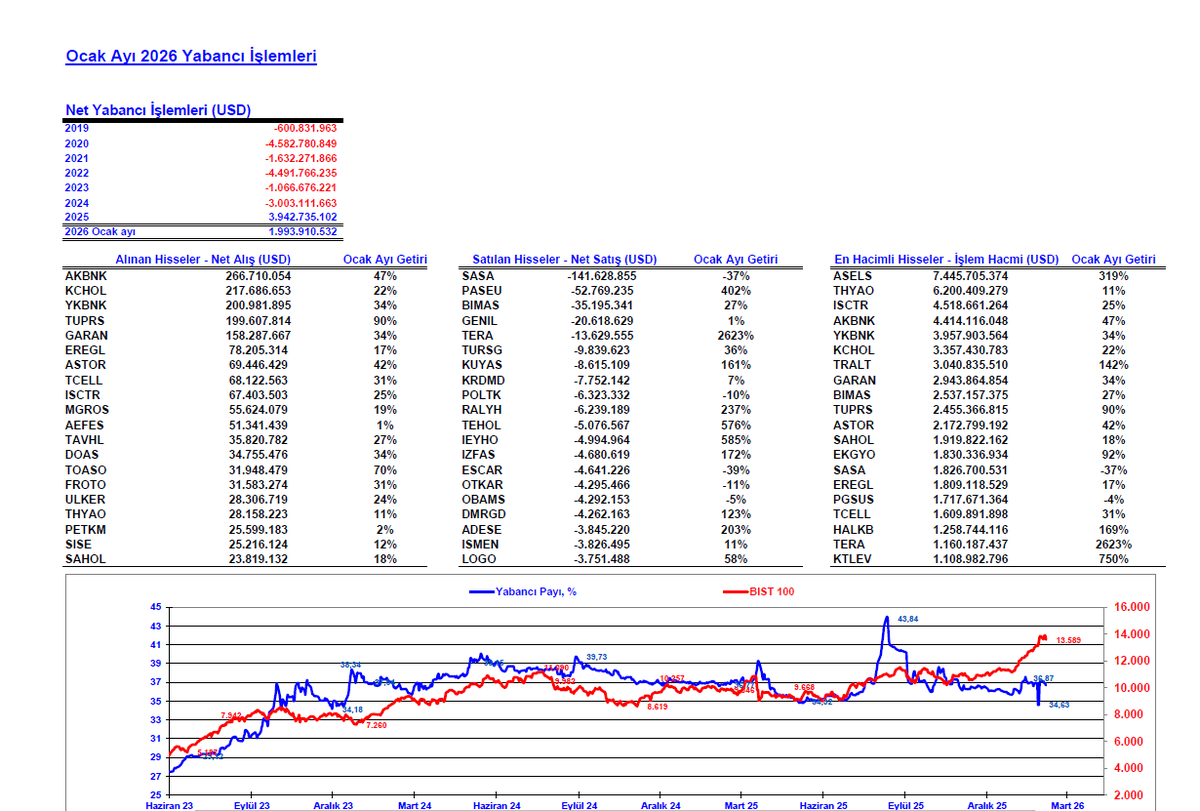Image resolution: width=1200 pixels, height=811 pixels.
Task: Select ASELS volume 7.445.705.374
Action: 970,275
